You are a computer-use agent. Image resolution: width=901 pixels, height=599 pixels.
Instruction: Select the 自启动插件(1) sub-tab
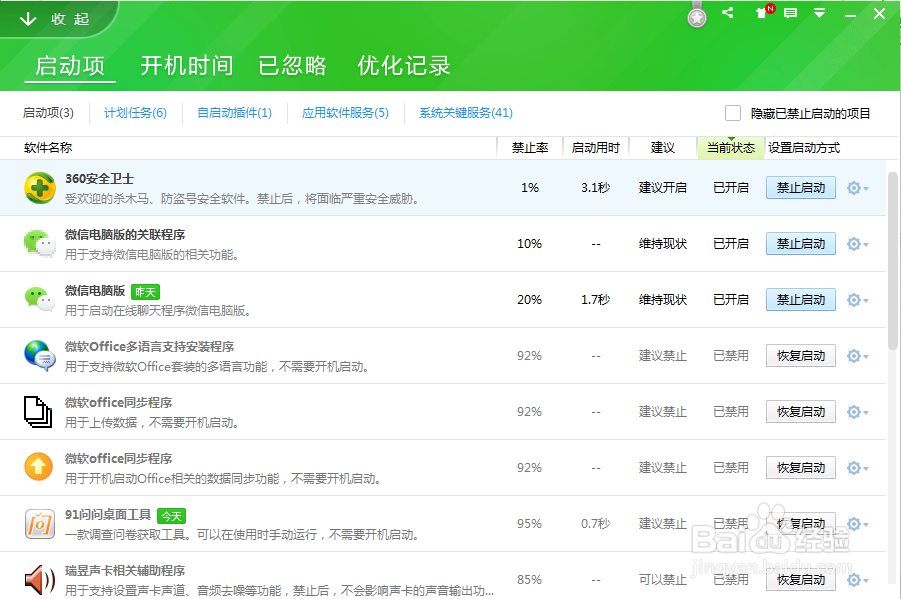(234, 113)
